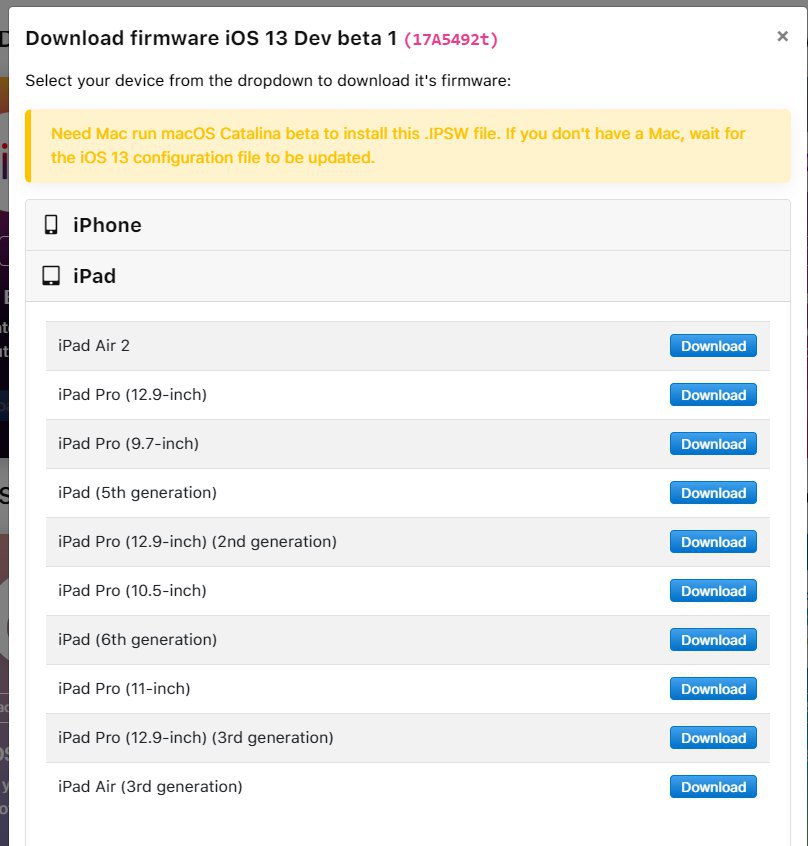Click the iPhone device icon
Image resolution: width=808 pixels, height=846 pixels.
[51, 224]
